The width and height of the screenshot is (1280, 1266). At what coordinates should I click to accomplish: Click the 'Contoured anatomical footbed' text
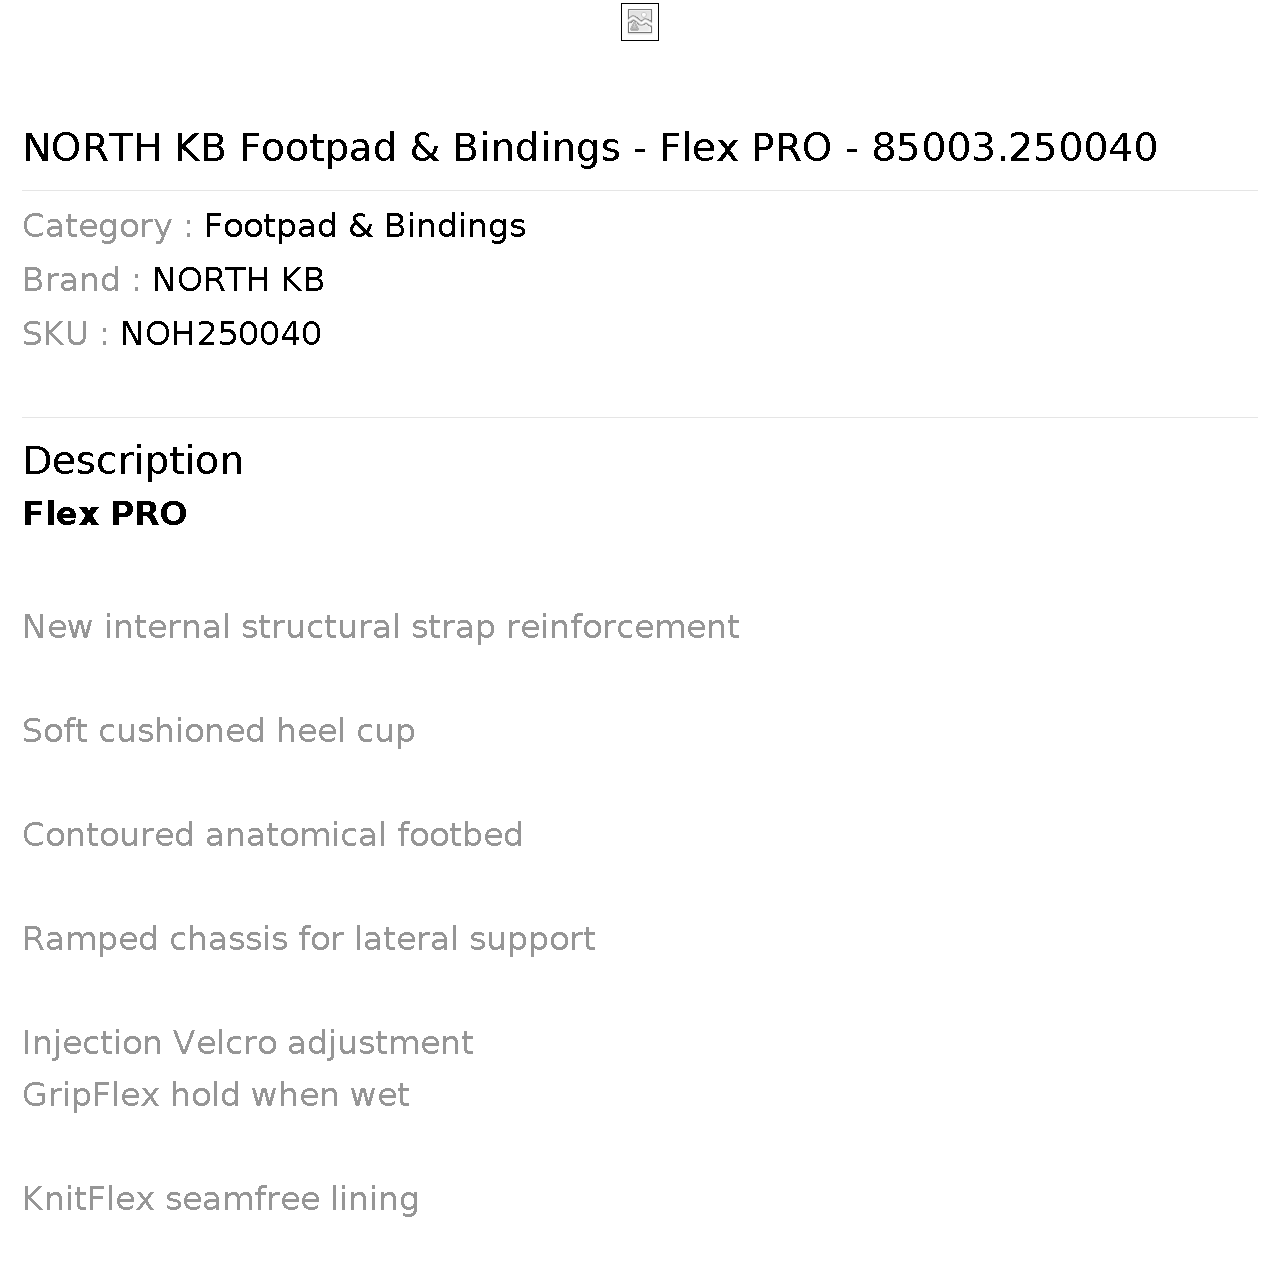tap(273, 835)
